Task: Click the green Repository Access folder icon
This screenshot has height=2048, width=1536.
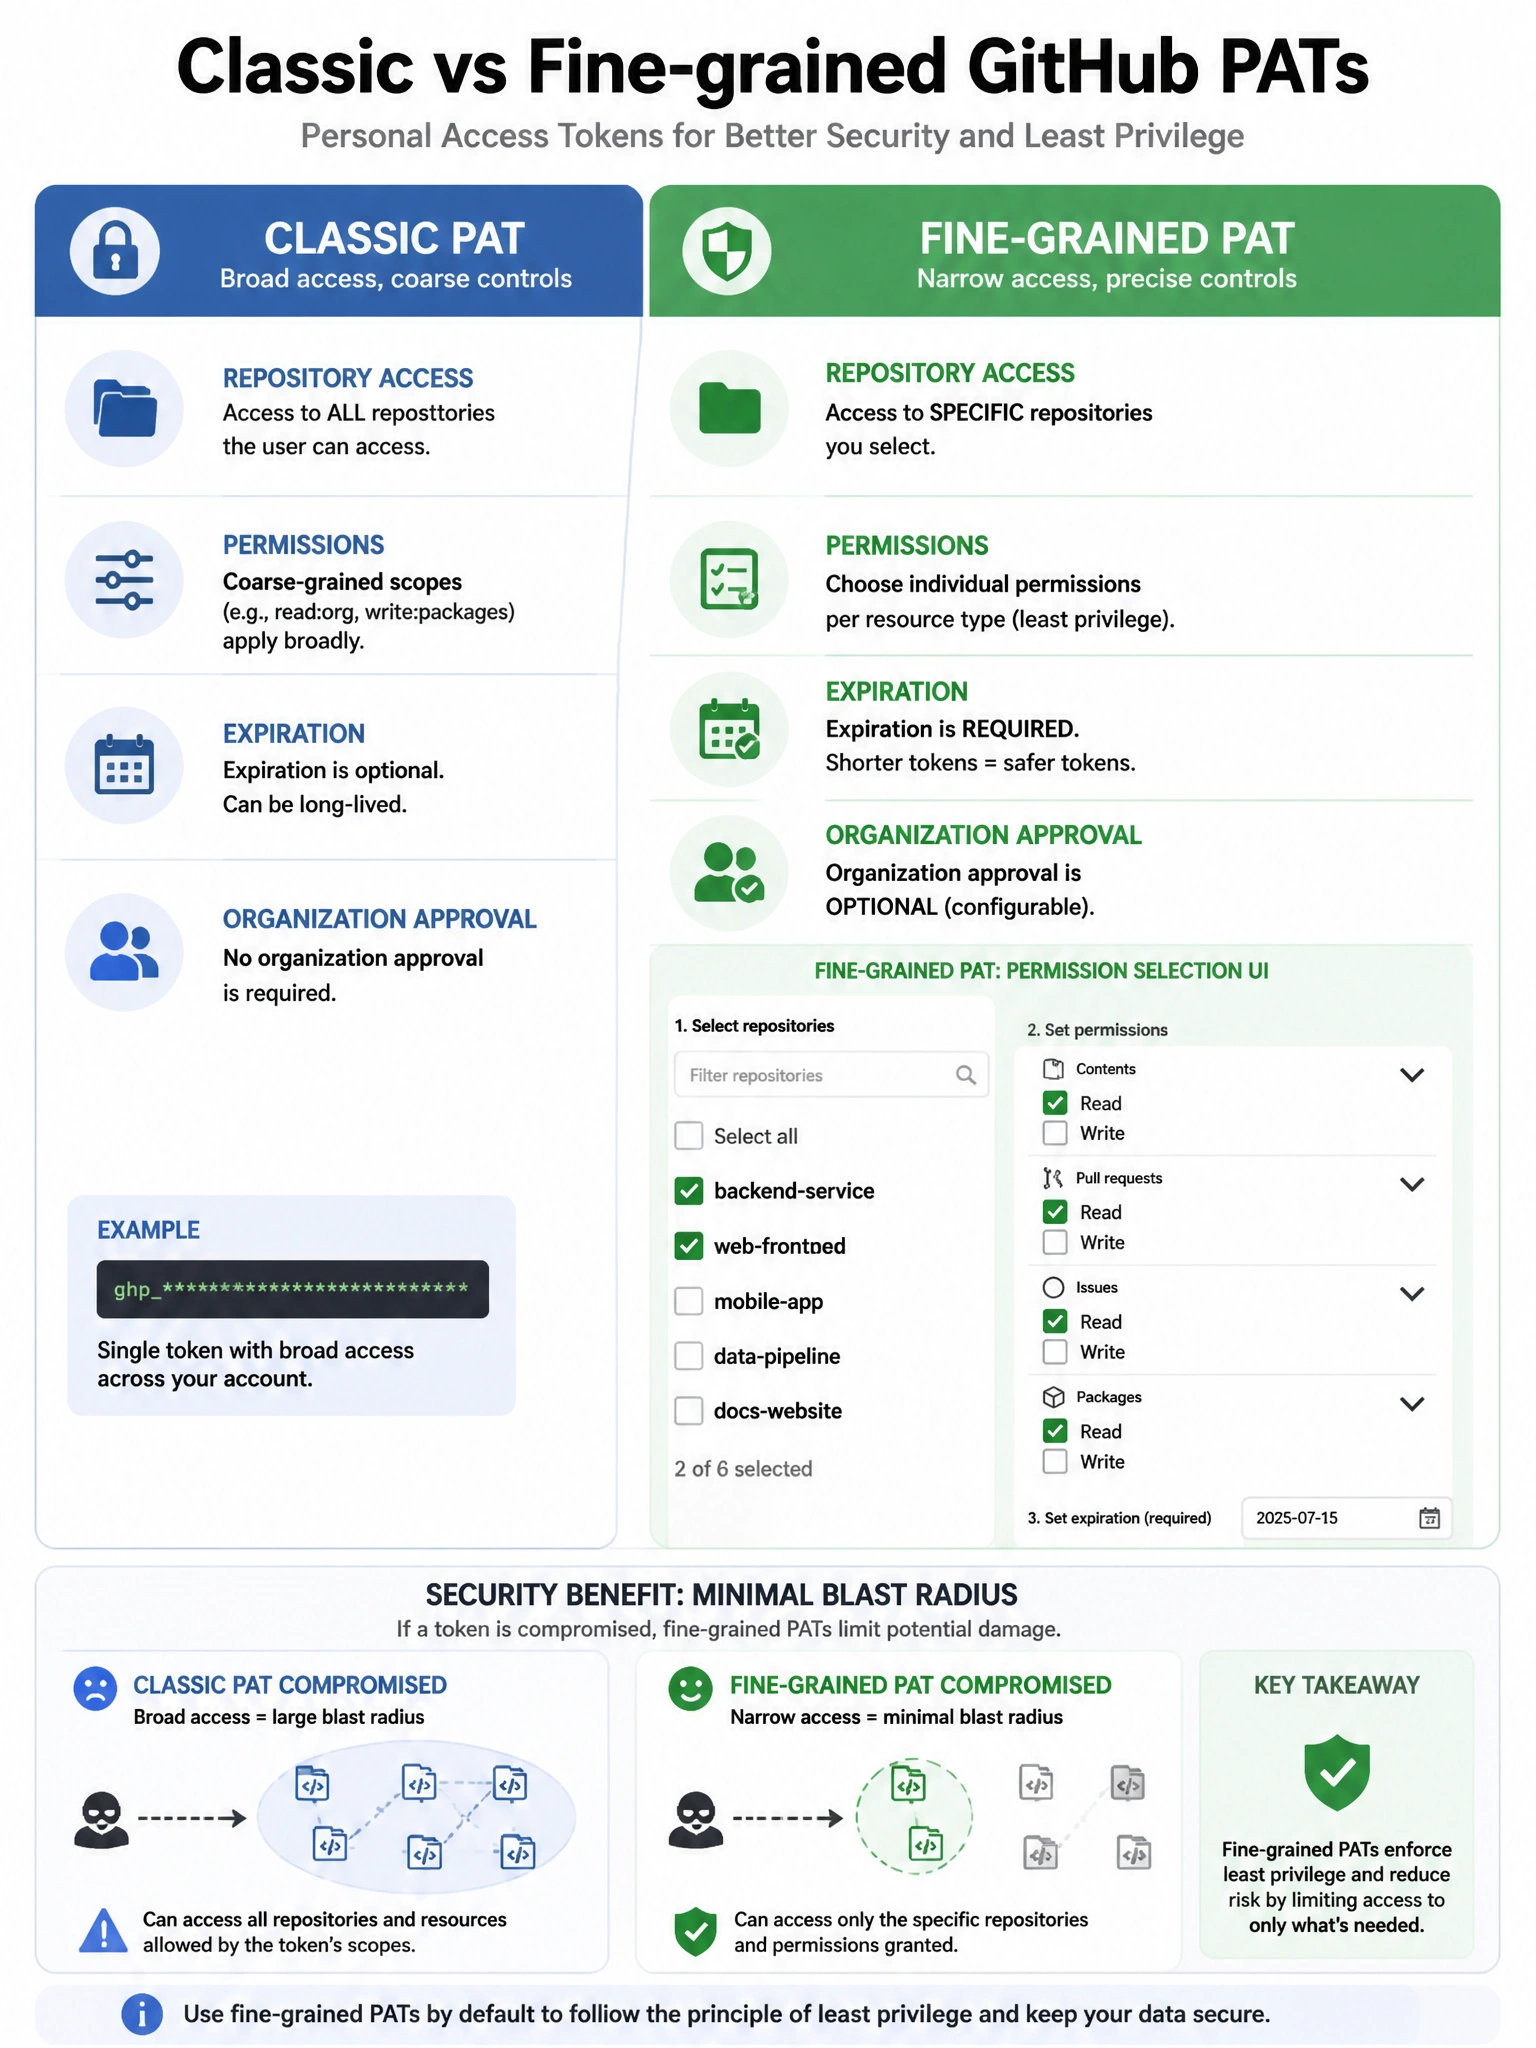Action: [x=729, y=408]
